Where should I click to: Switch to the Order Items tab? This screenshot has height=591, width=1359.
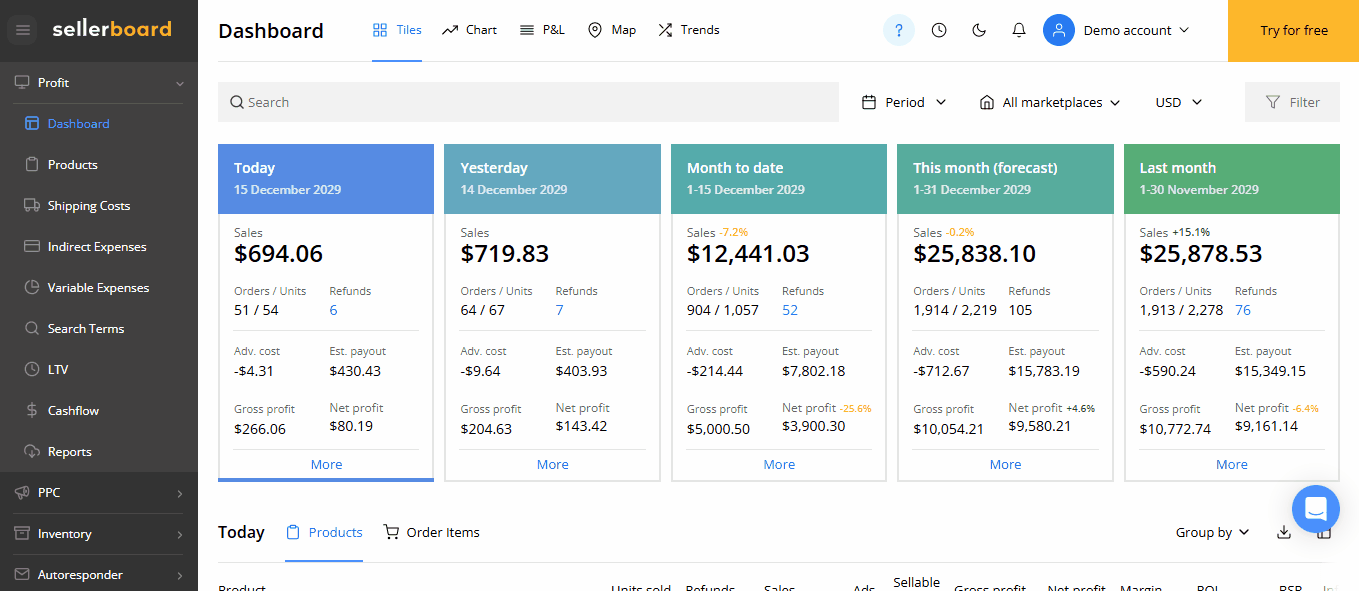[432, 532]
